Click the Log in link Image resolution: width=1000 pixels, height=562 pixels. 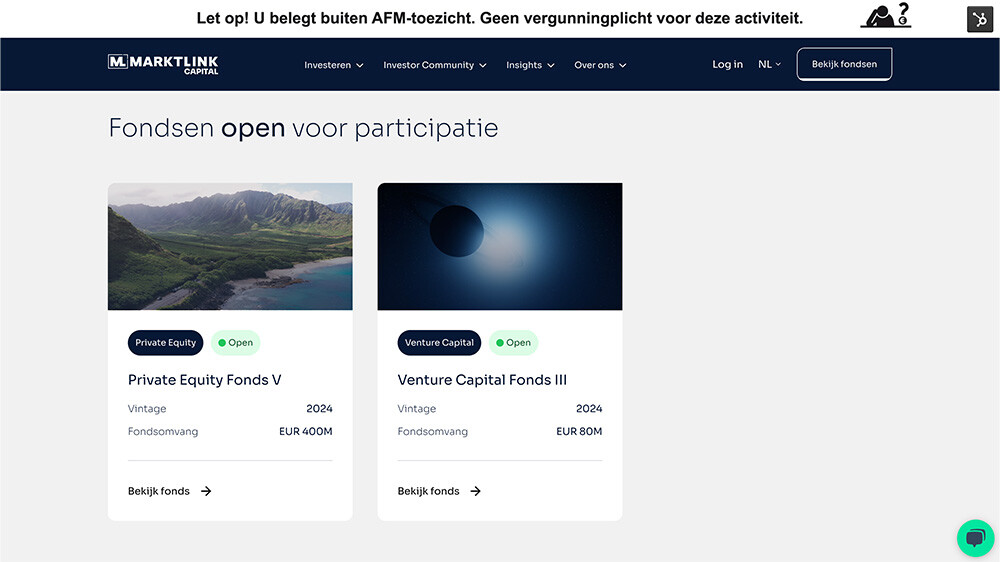pos(727,64)
